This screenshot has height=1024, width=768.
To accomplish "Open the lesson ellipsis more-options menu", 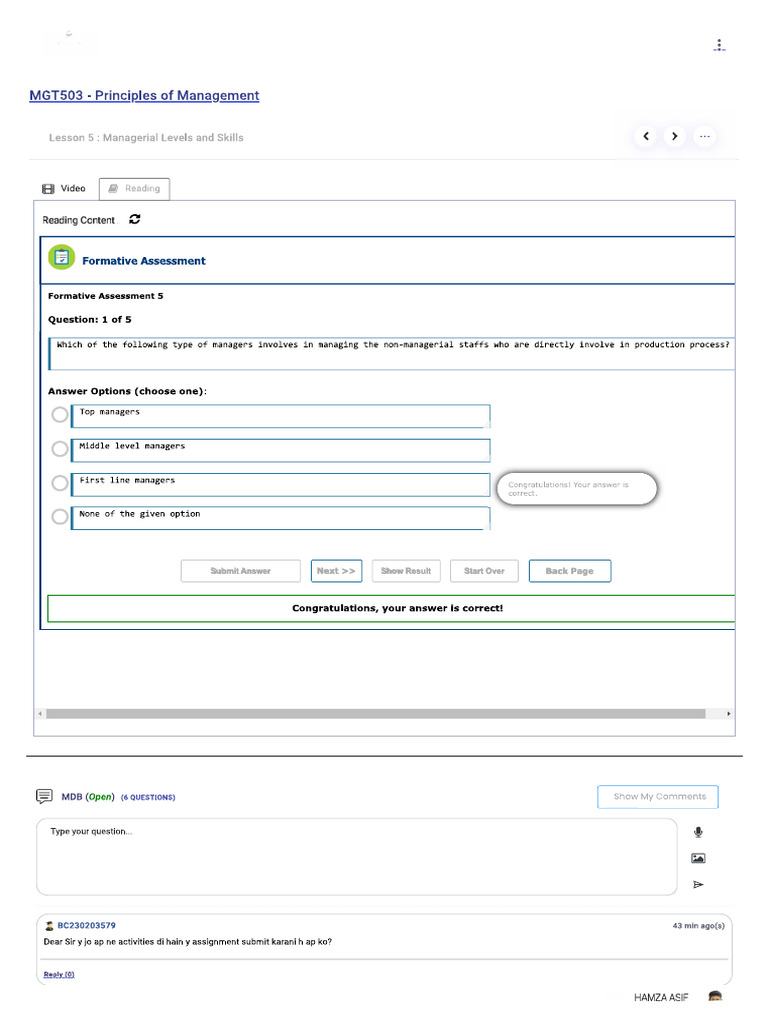I will (x=705, y=136).
